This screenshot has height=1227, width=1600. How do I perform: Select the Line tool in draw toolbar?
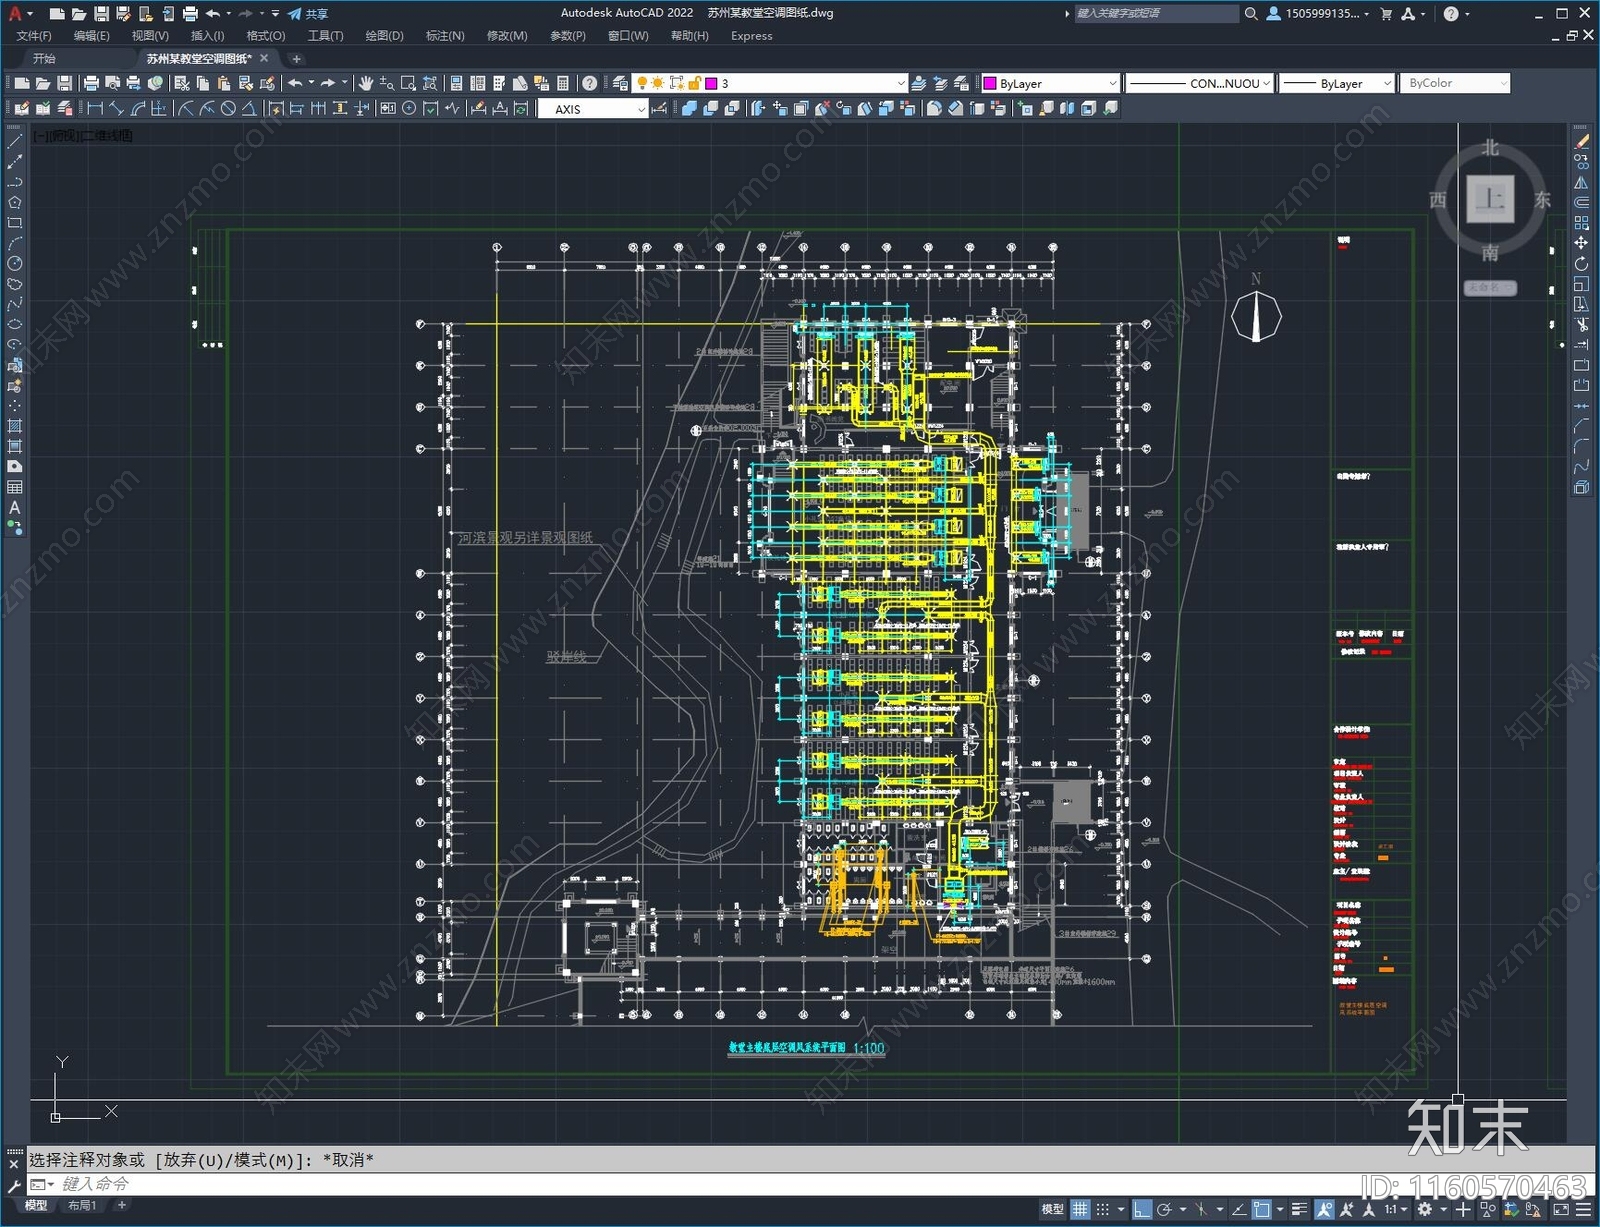point(15,142)
